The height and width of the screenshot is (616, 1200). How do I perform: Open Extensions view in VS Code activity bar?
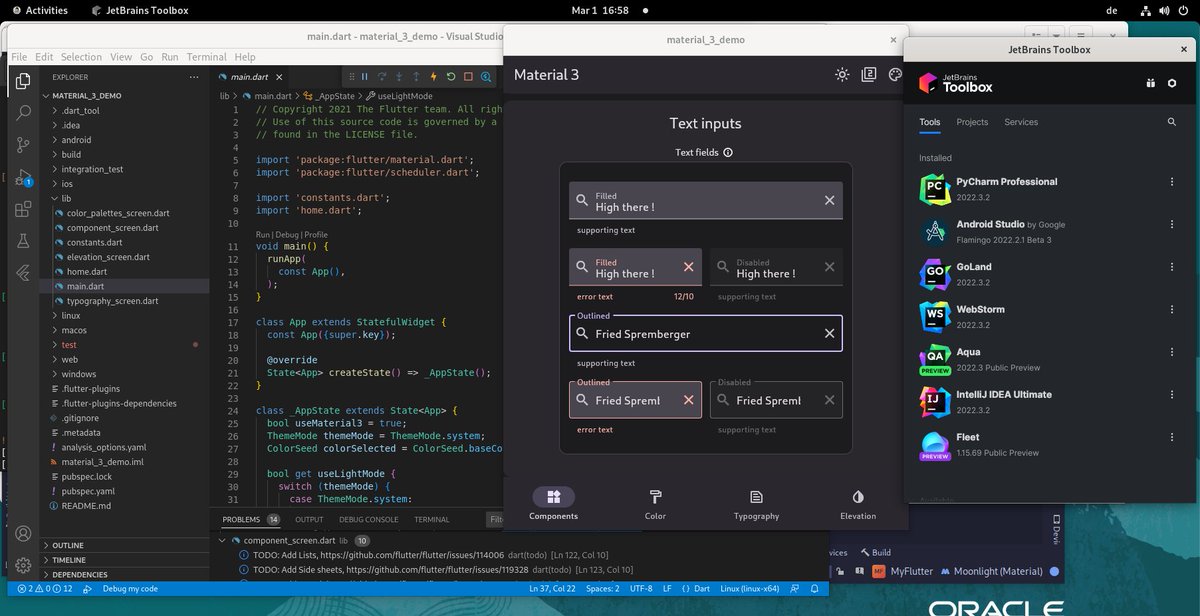(x=23, y=210)
